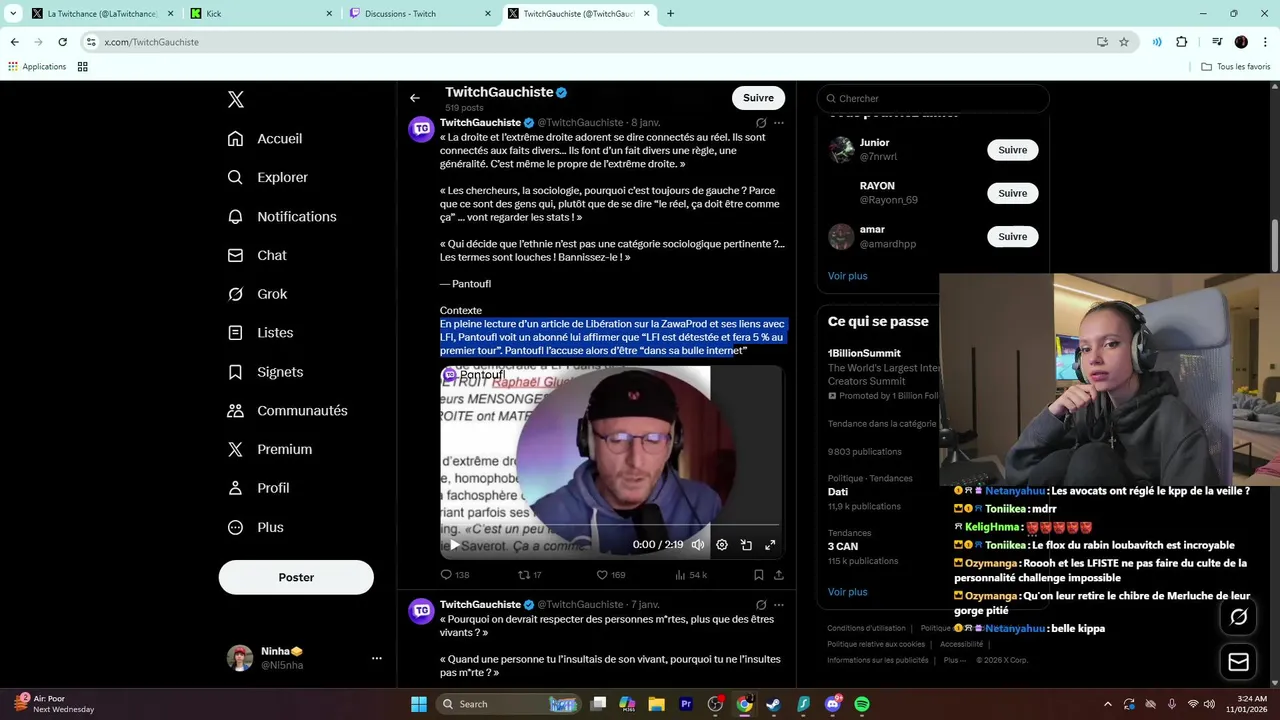Click Grok icon on 8 janv. post
Image resolution: width=1280 pixels, height=720 pixels.
coord(761,123)
